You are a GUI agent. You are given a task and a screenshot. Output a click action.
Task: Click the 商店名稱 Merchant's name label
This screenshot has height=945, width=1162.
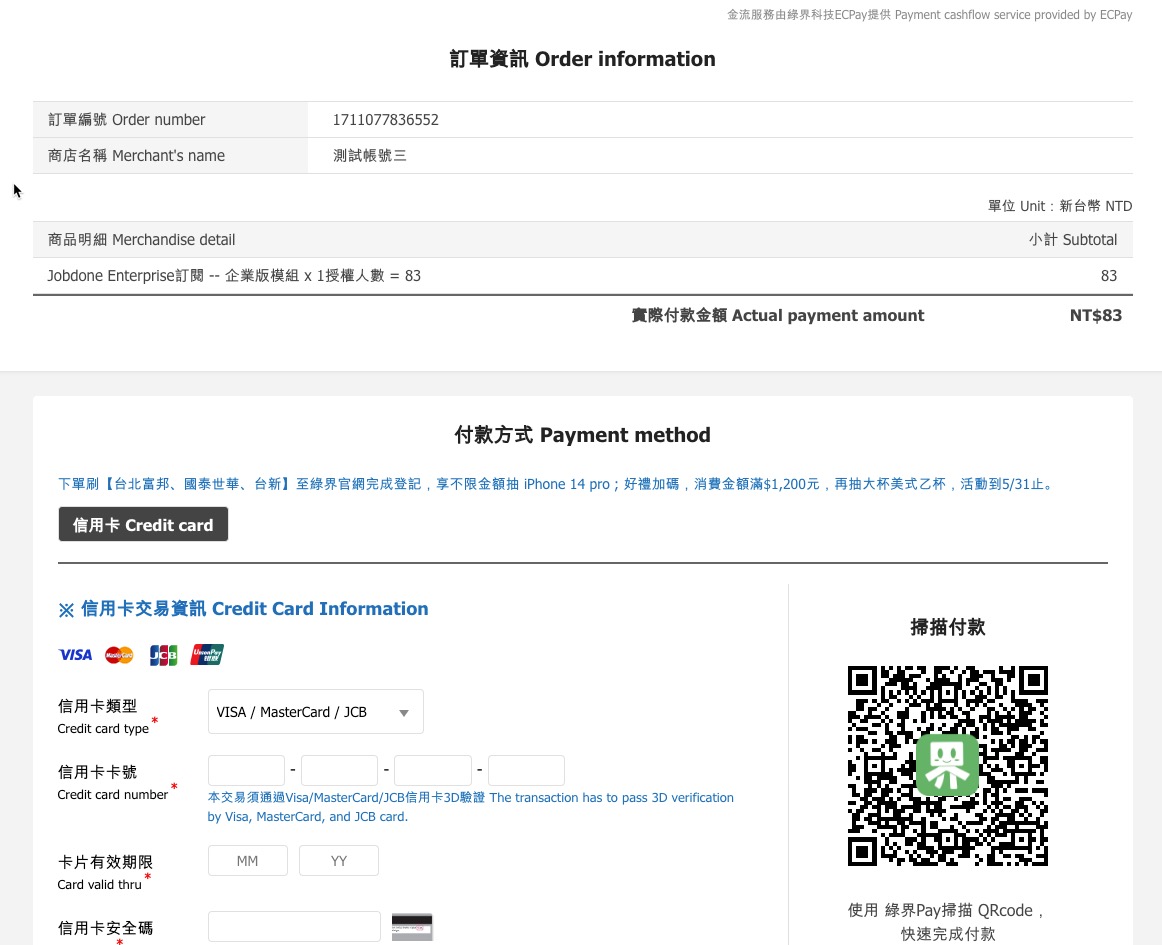pos(136,156)
